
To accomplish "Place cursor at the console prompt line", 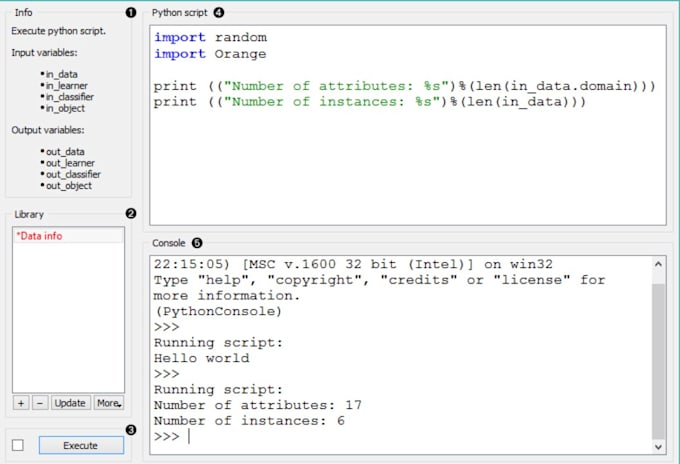I will click(x=190, y=436).
